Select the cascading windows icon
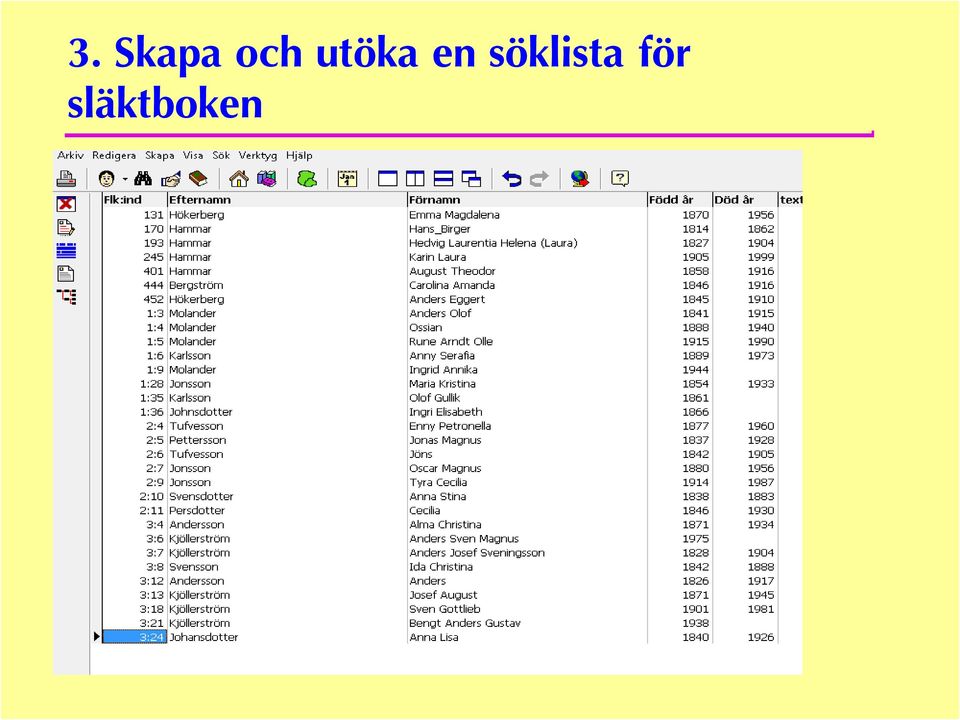Screen dimensions: 960x720 tap(471, 179)
